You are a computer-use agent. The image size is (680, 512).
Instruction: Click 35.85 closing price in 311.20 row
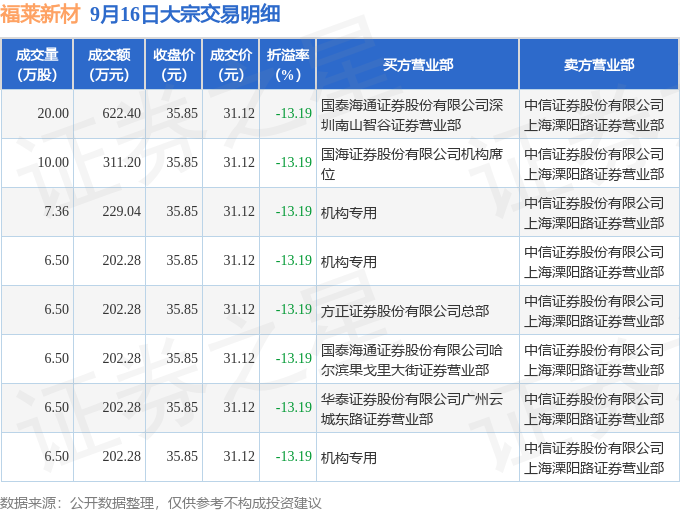point(182,163)
